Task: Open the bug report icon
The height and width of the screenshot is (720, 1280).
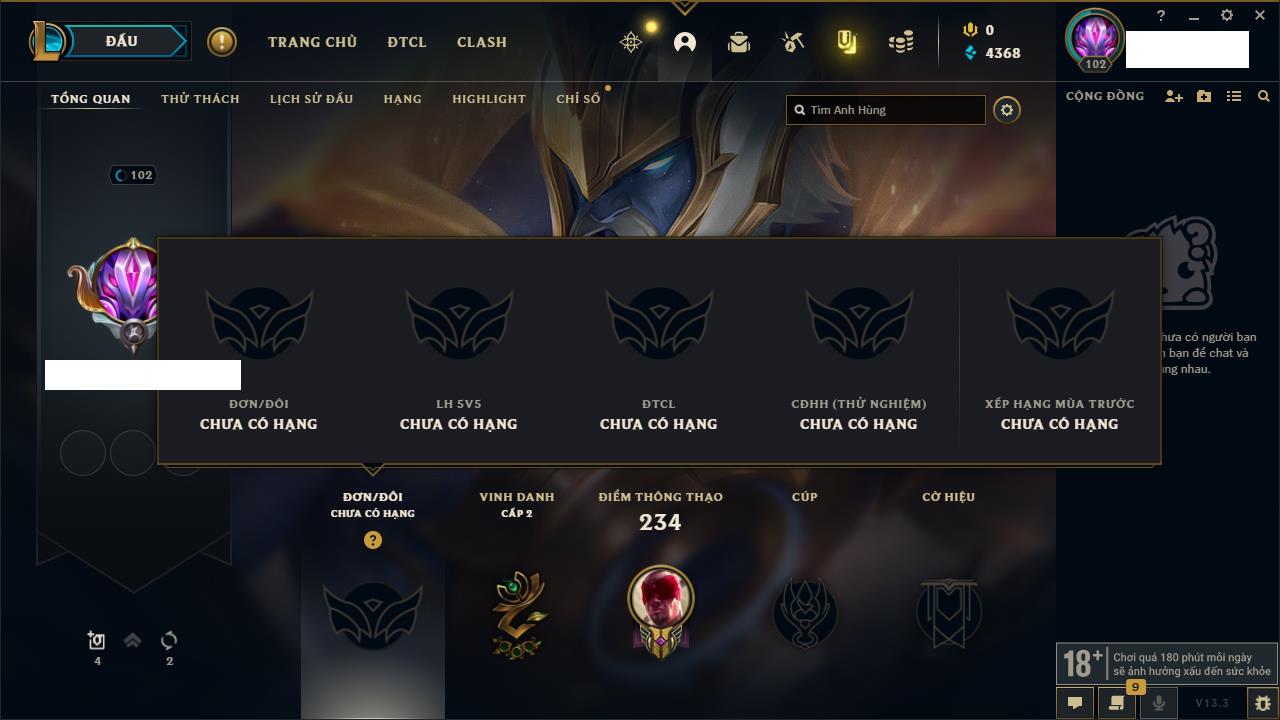Action: (1262, 703)
